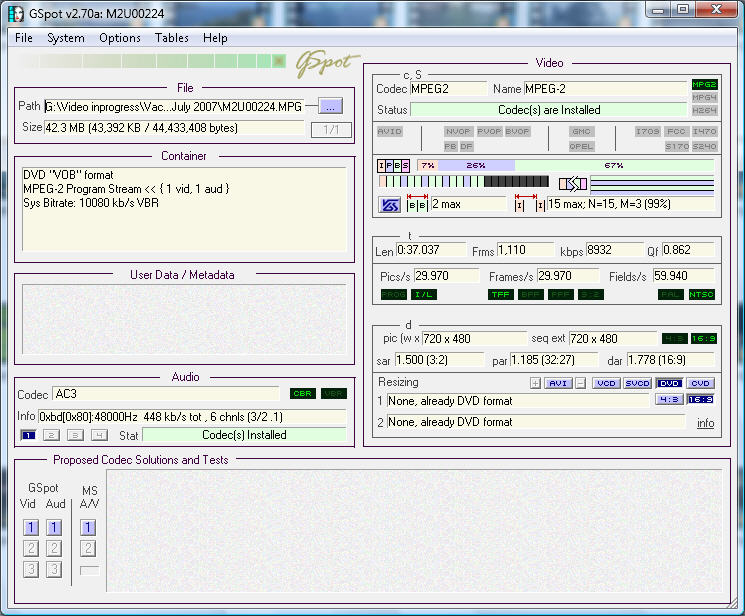Click the MPG2 codec indicator
Viewport: 745px width, 616px height.
(x=704, y=85)
